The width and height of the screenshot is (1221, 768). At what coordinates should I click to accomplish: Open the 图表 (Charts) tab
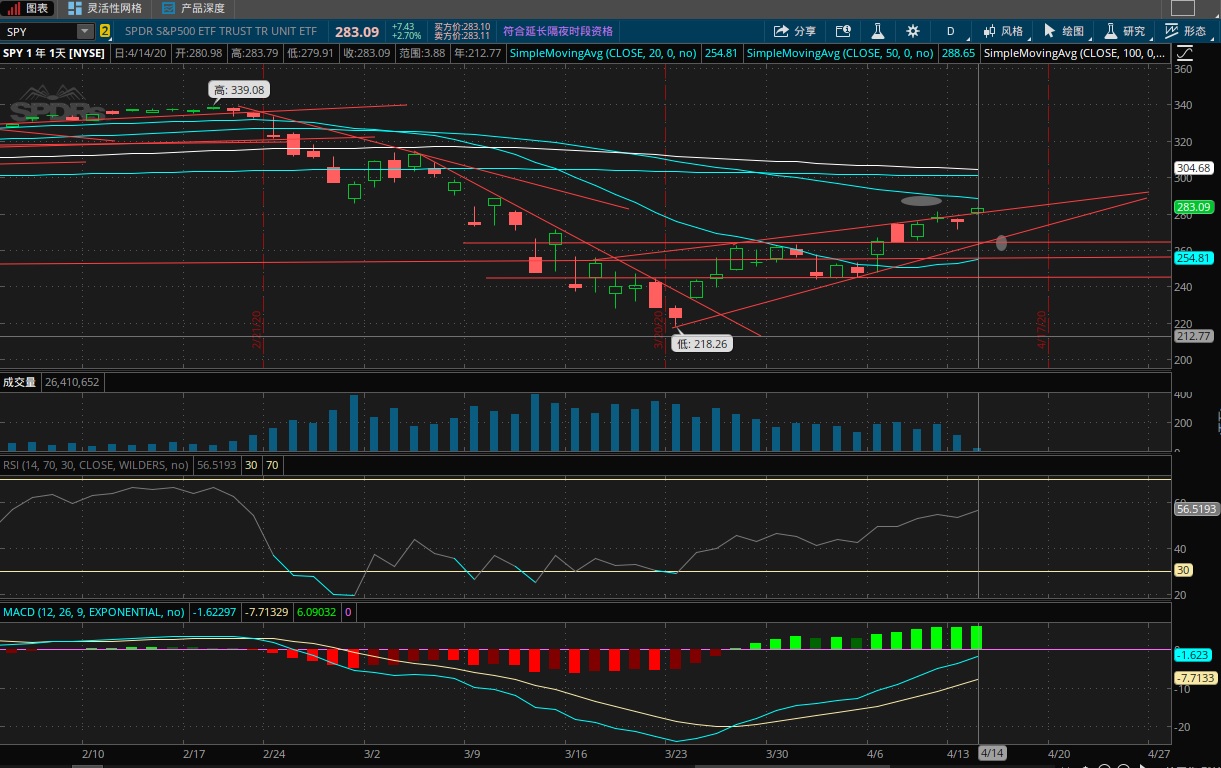[x=29, y=8]
